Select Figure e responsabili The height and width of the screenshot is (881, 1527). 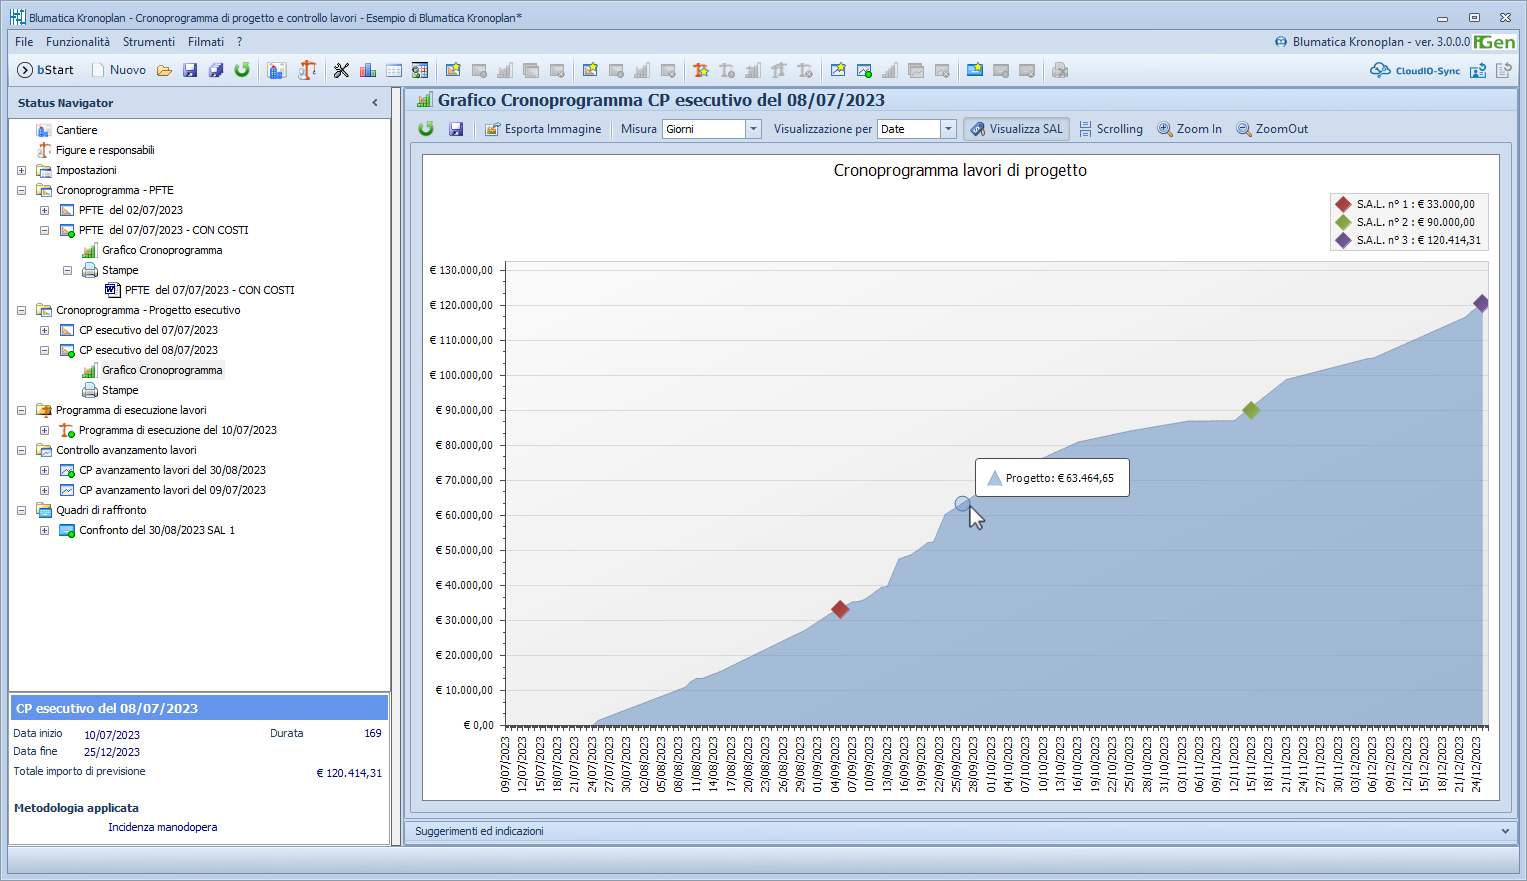[105, 150]
